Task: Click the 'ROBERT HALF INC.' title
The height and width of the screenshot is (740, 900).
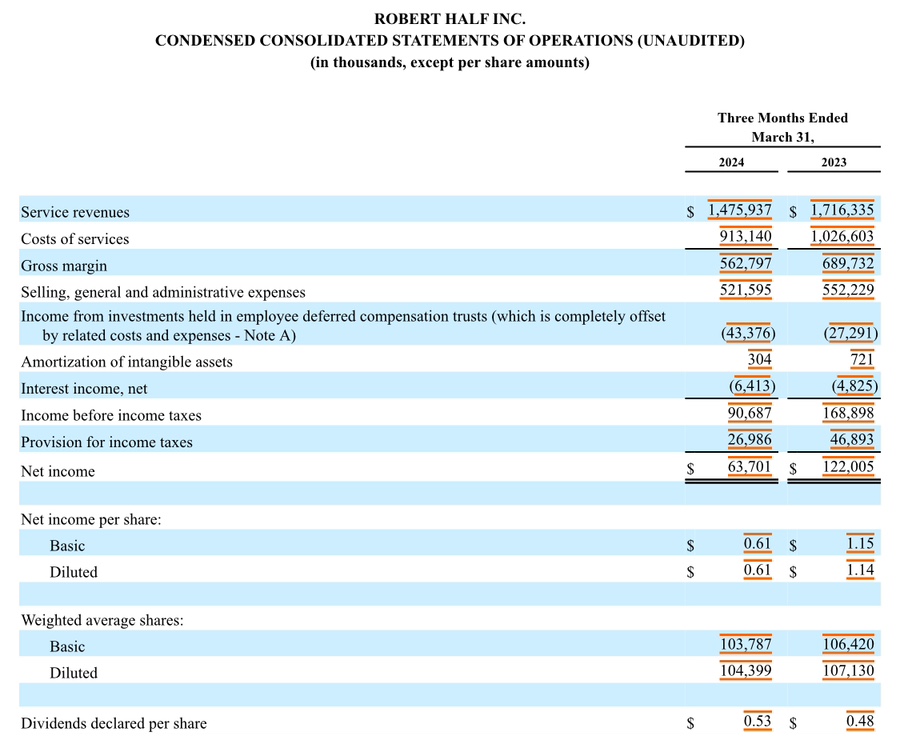Action: pos(449,19)
